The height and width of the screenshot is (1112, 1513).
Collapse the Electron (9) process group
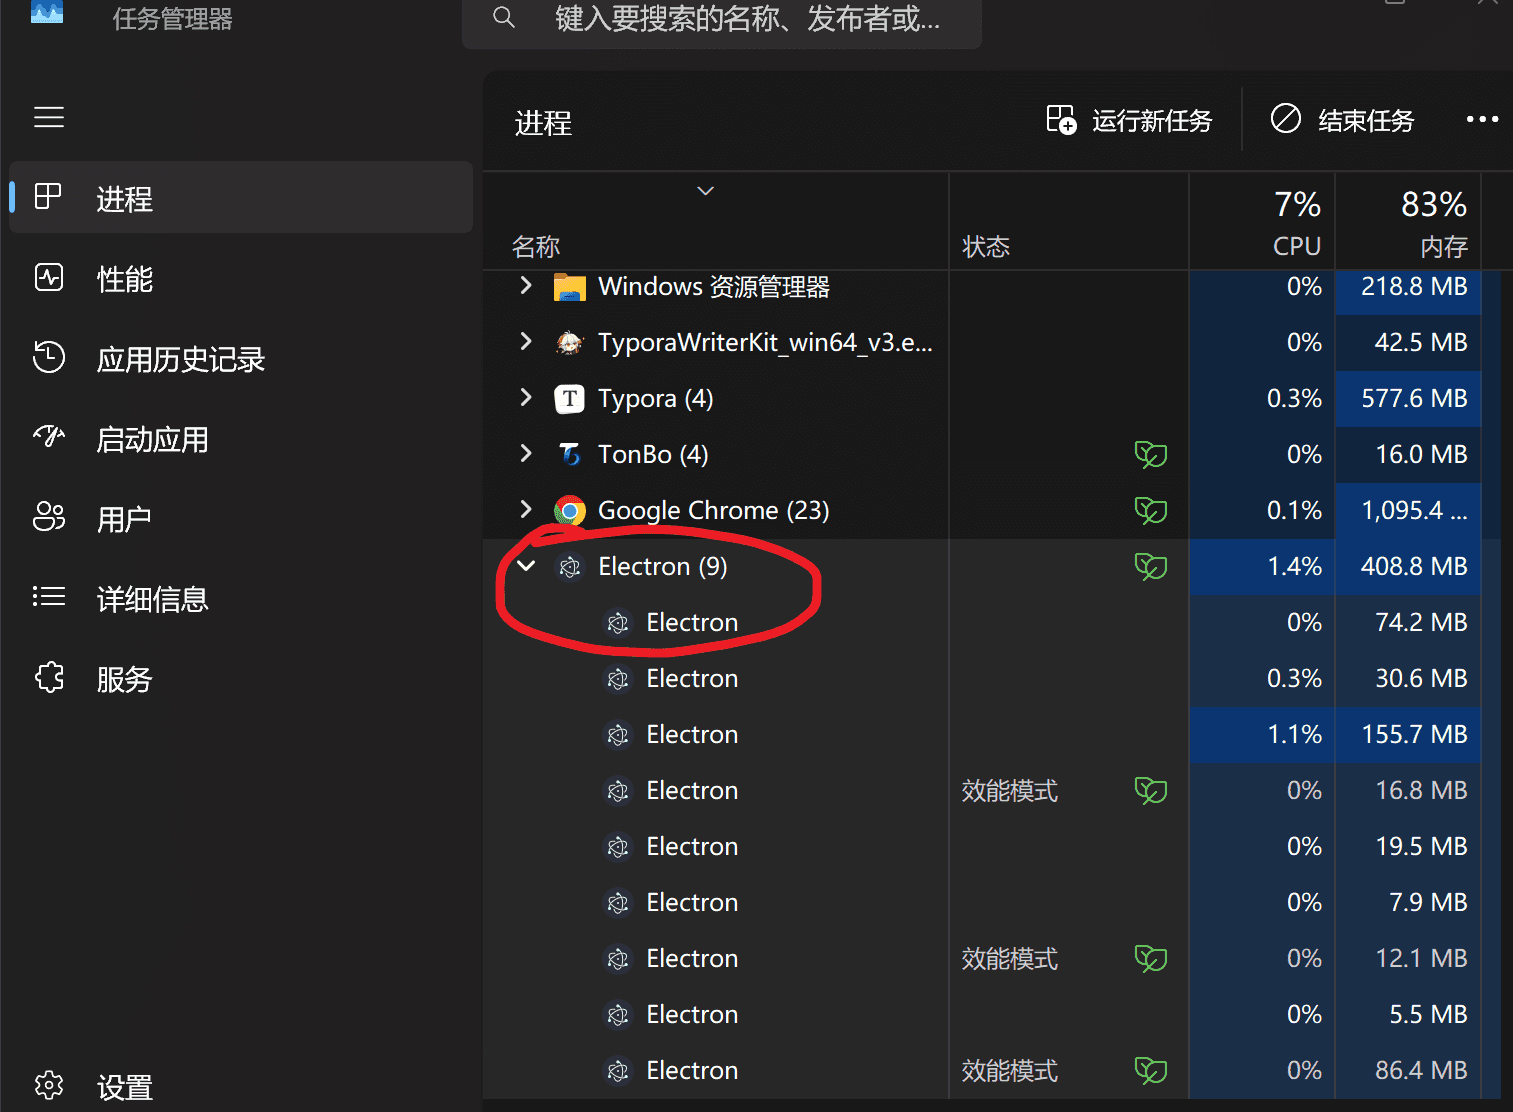pyautogui.click(x=526, y=566)
